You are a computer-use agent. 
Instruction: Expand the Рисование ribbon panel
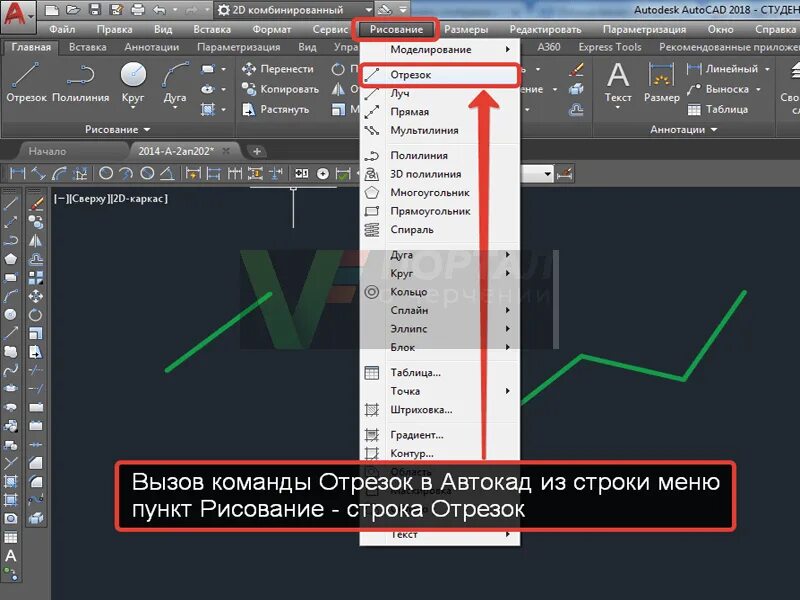click(x=117, y=130)
